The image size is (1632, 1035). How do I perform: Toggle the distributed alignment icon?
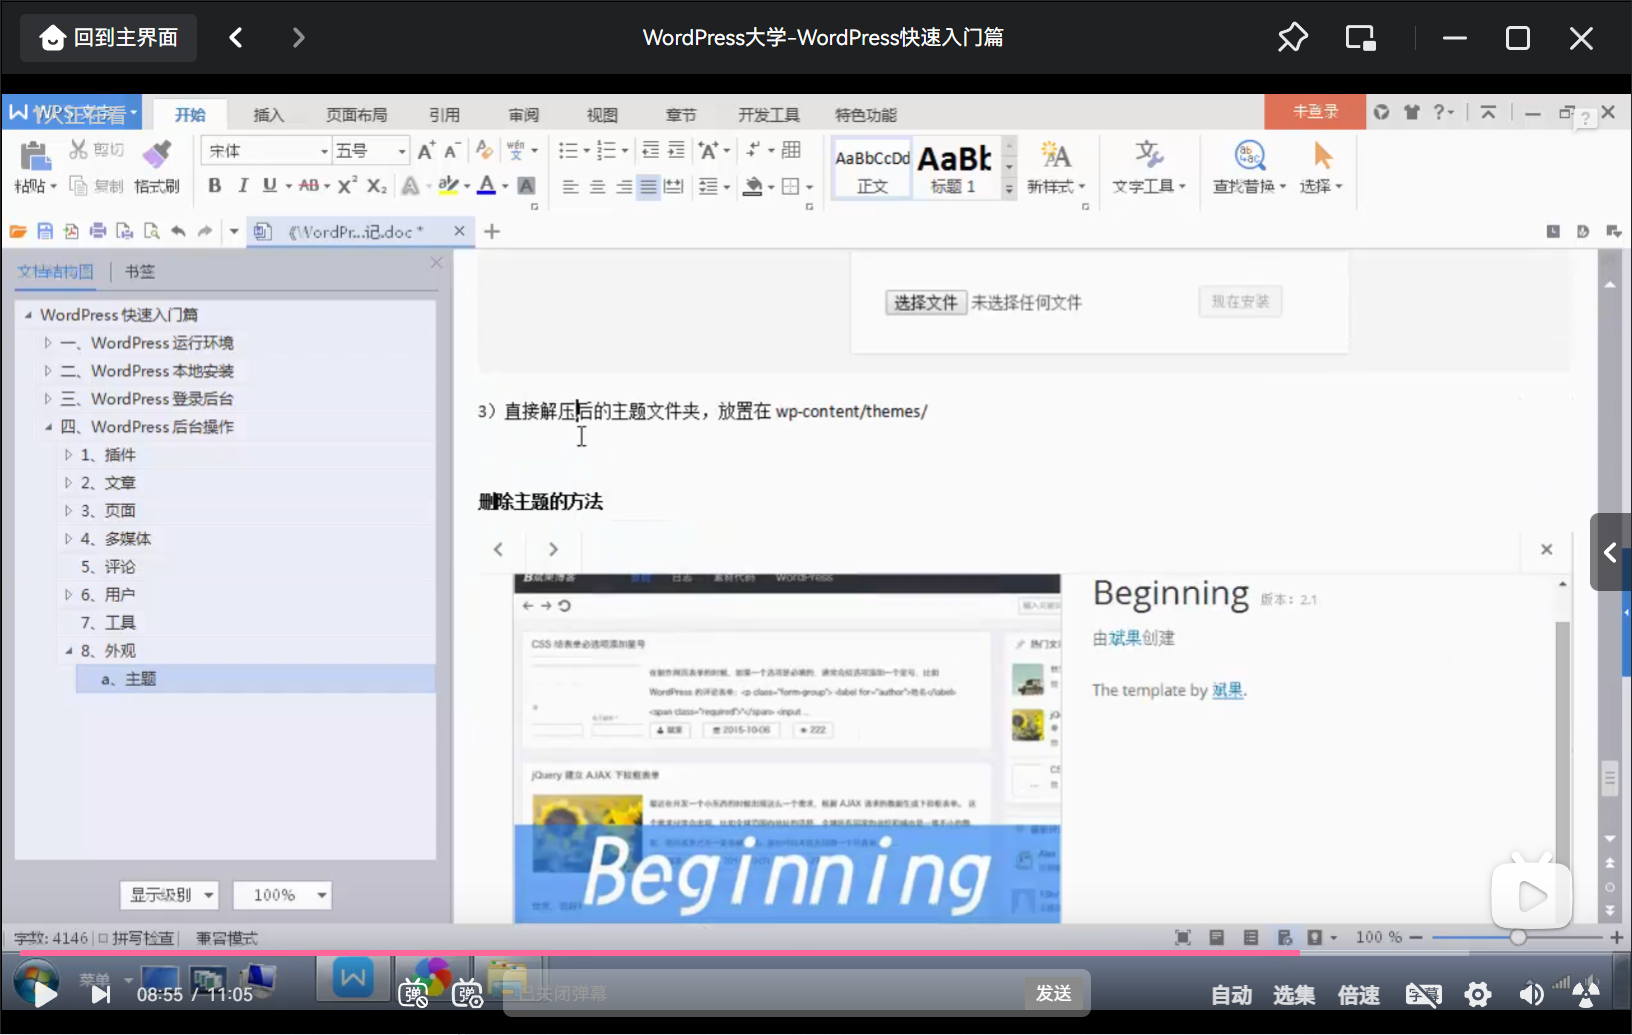[674, 187]
